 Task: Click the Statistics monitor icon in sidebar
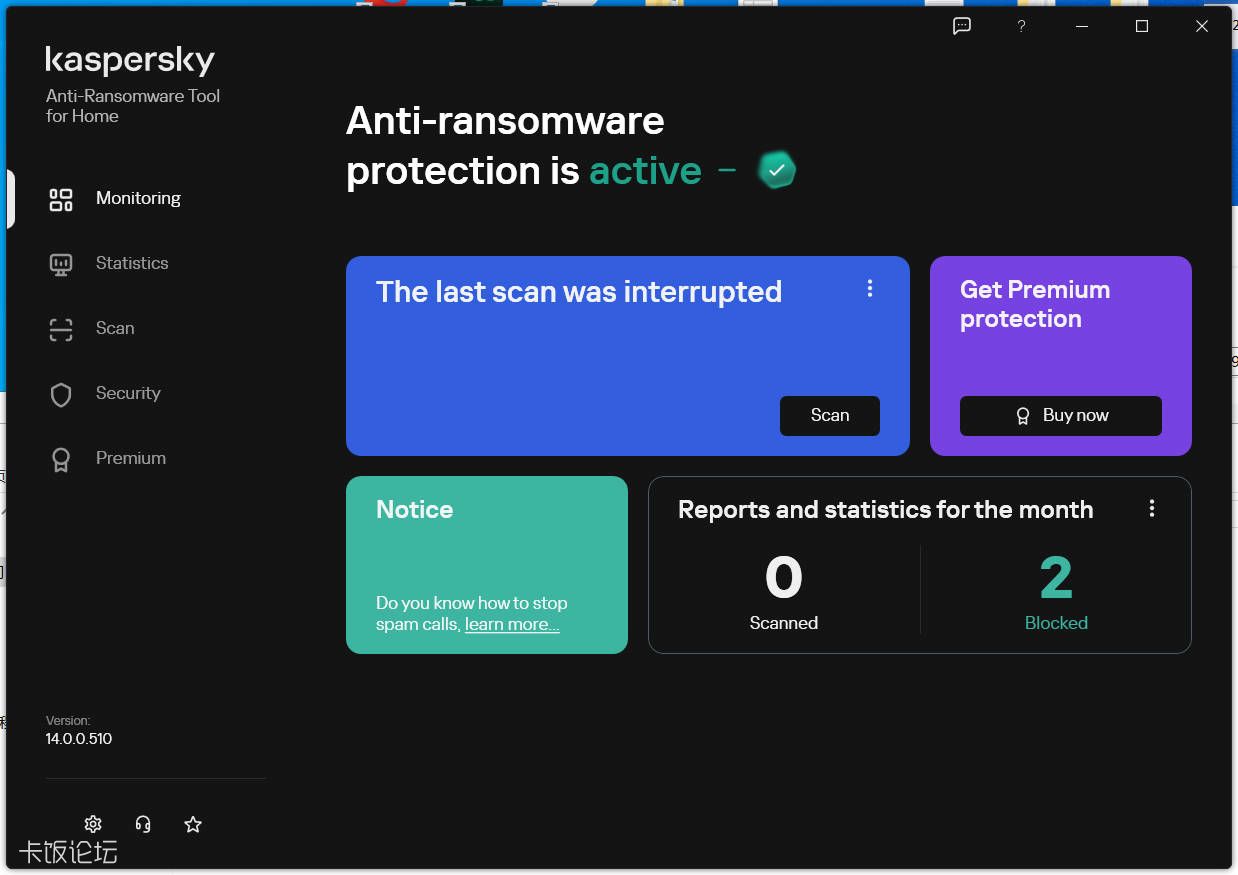61,264
